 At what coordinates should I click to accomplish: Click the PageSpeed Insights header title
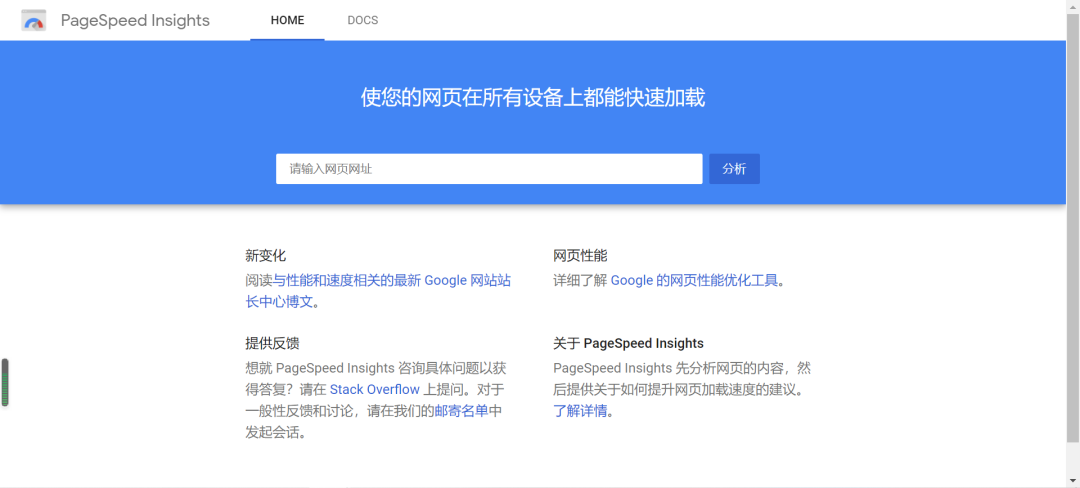tap(135, 21)
